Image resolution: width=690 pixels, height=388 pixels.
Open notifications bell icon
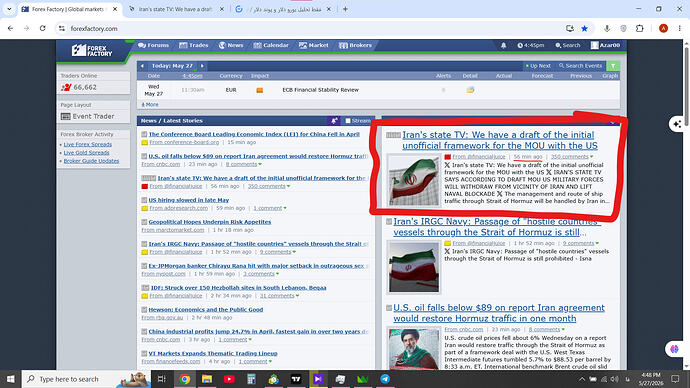tap(503, 45)
